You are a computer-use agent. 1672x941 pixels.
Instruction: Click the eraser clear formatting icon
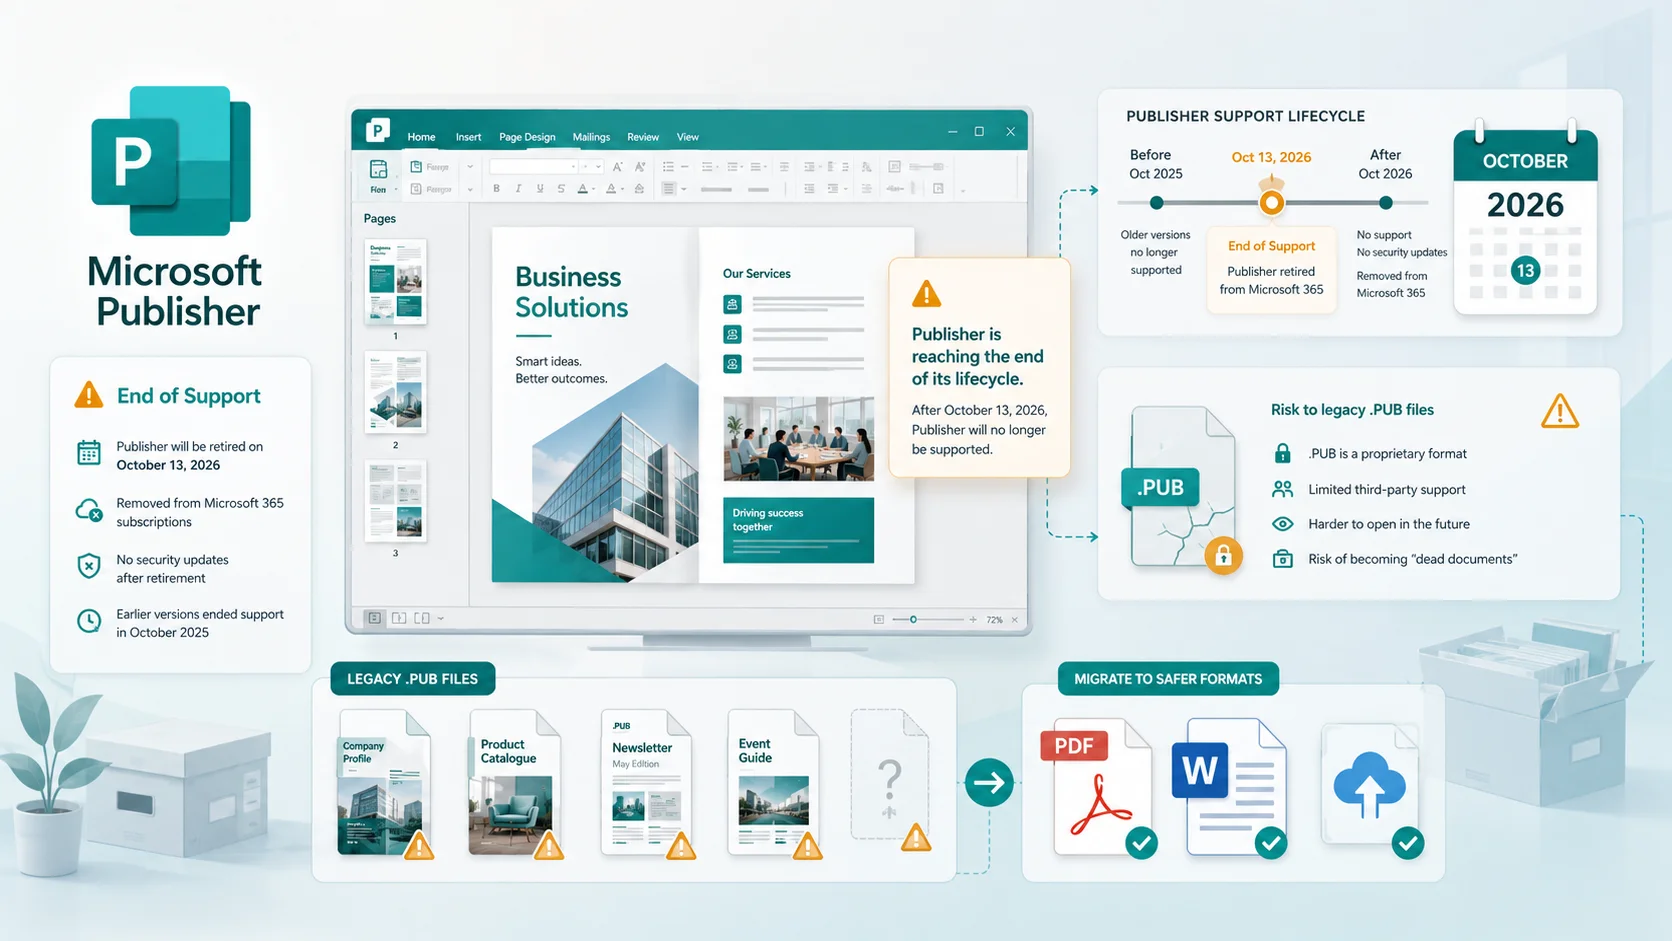tap(639, 188)
